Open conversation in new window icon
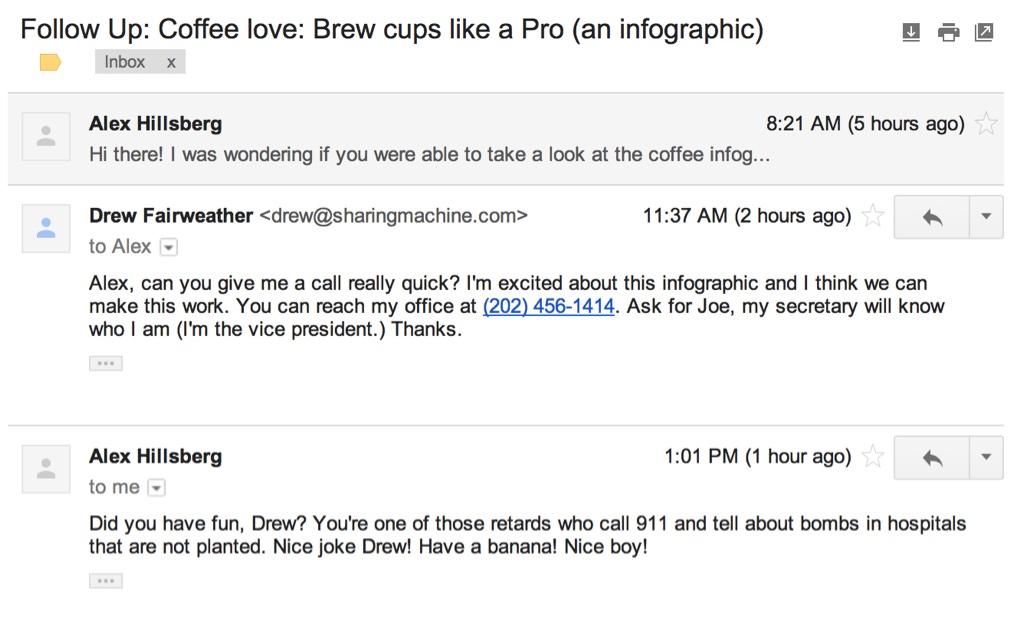This screenshot has width=1024, height=625. pyautogui.click(x=984, y=32)
